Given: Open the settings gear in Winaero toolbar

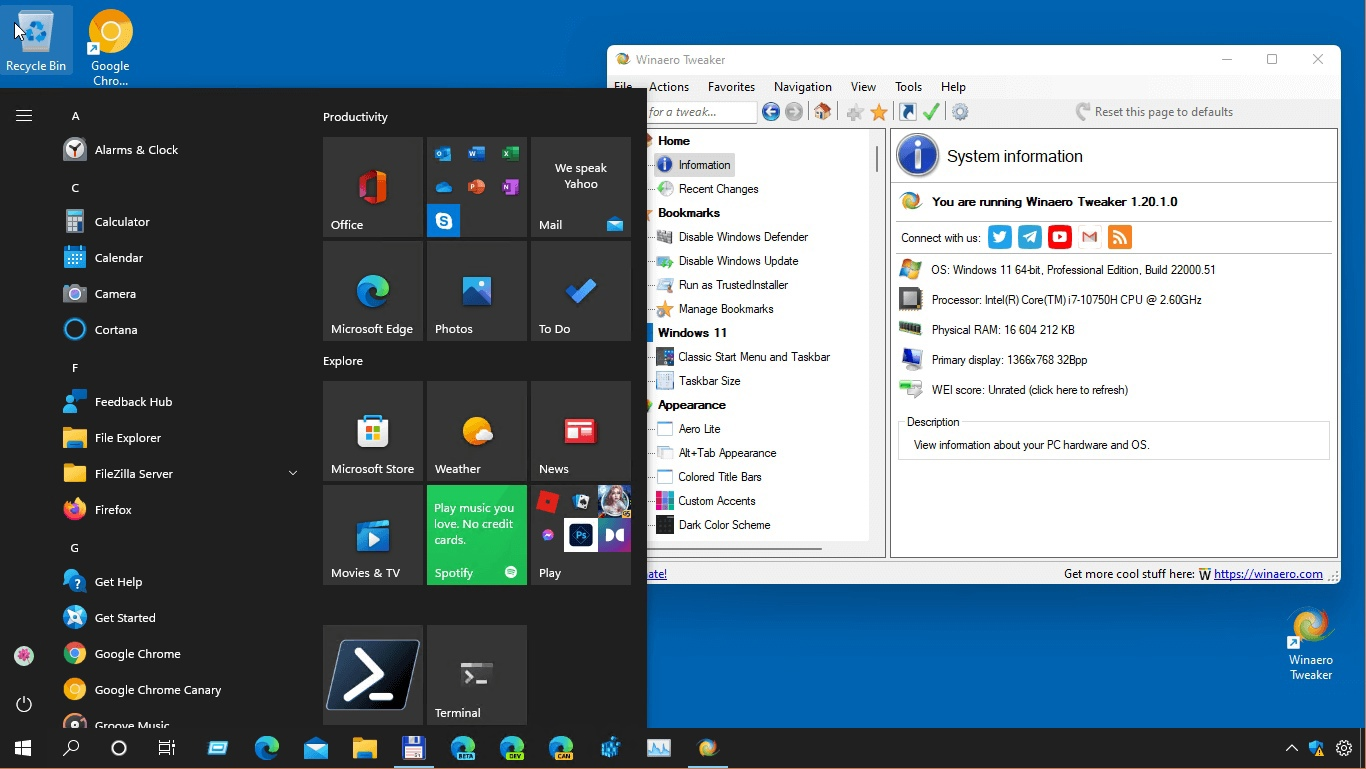Looking at the screenshot, I should [960, 112].
